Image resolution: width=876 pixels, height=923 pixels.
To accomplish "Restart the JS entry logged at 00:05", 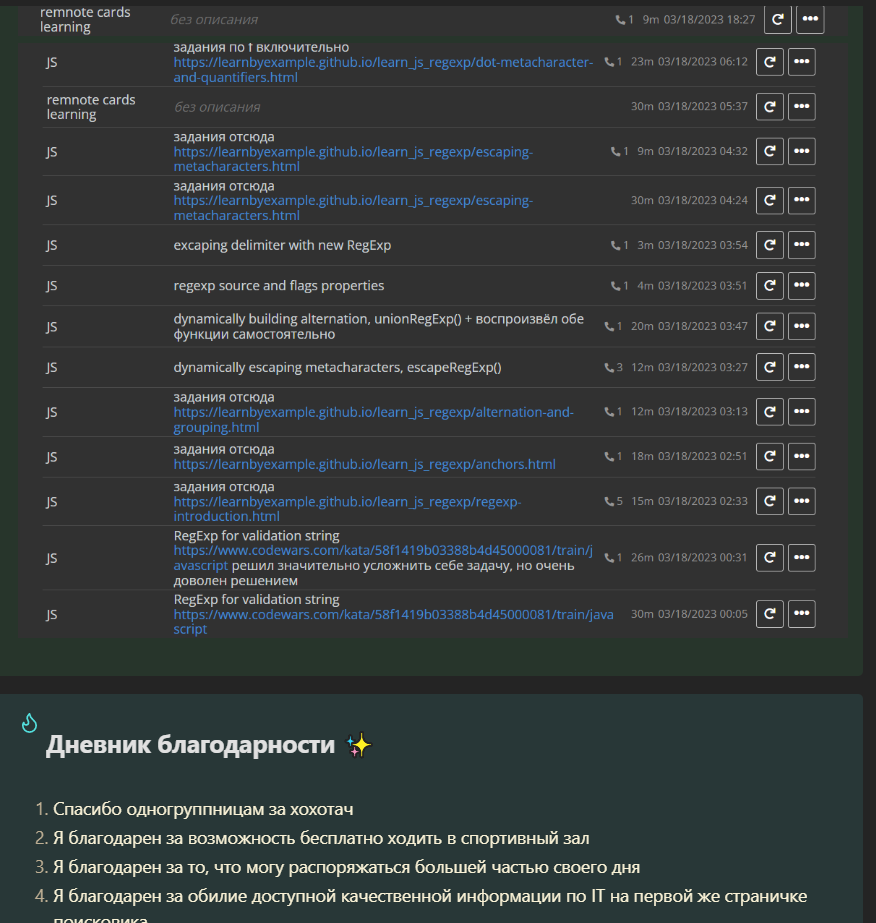I will click(x=769, y=614).
